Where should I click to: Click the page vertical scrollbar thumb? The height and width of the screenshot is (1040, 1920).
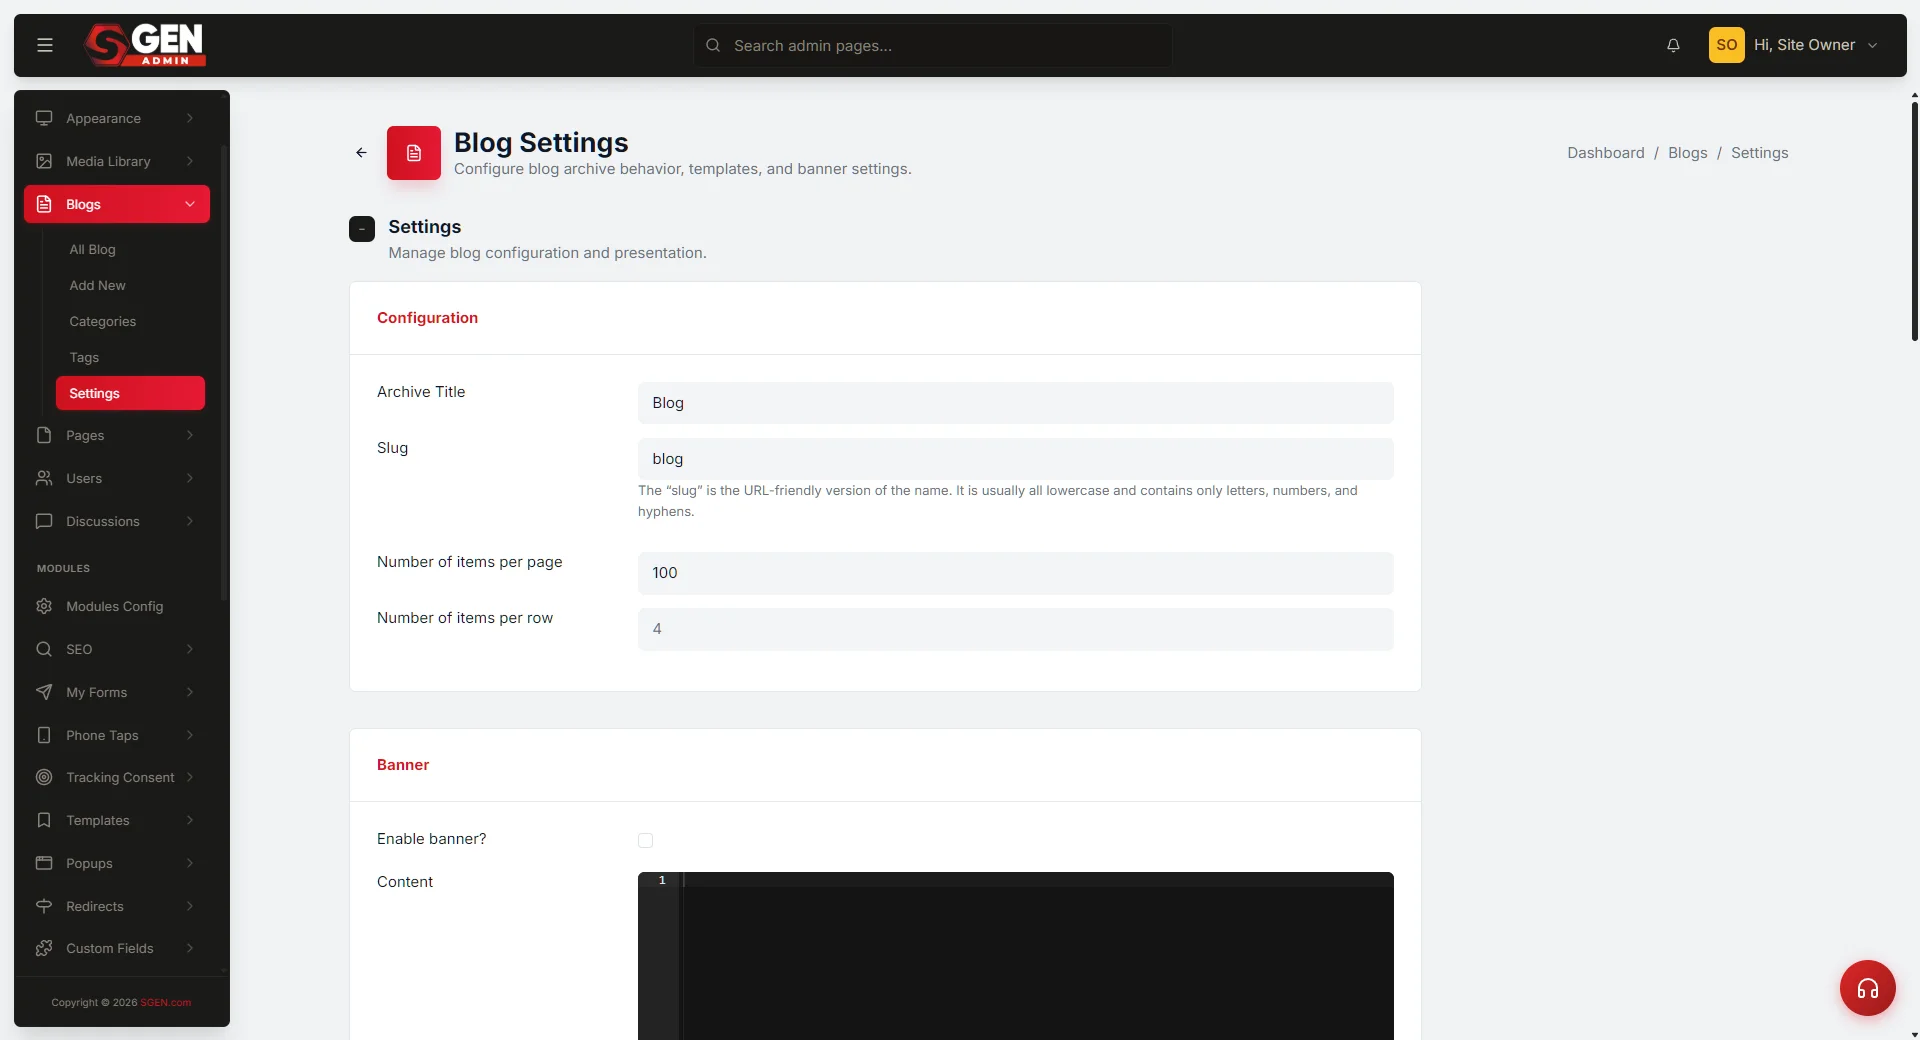pos(1914,221)
